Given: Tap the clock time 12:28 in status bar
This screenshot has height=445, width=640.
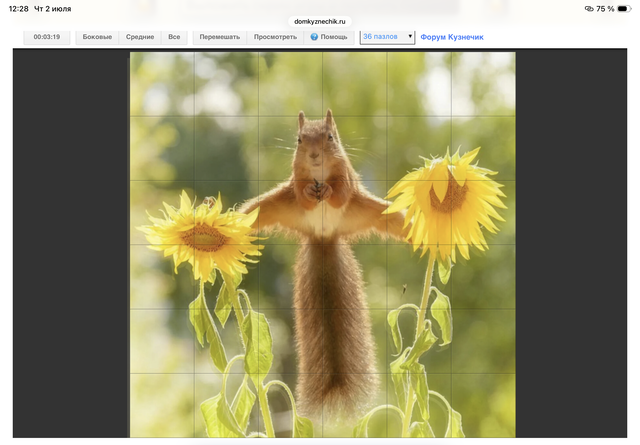Looking at the screenshot, I should 19,9.
